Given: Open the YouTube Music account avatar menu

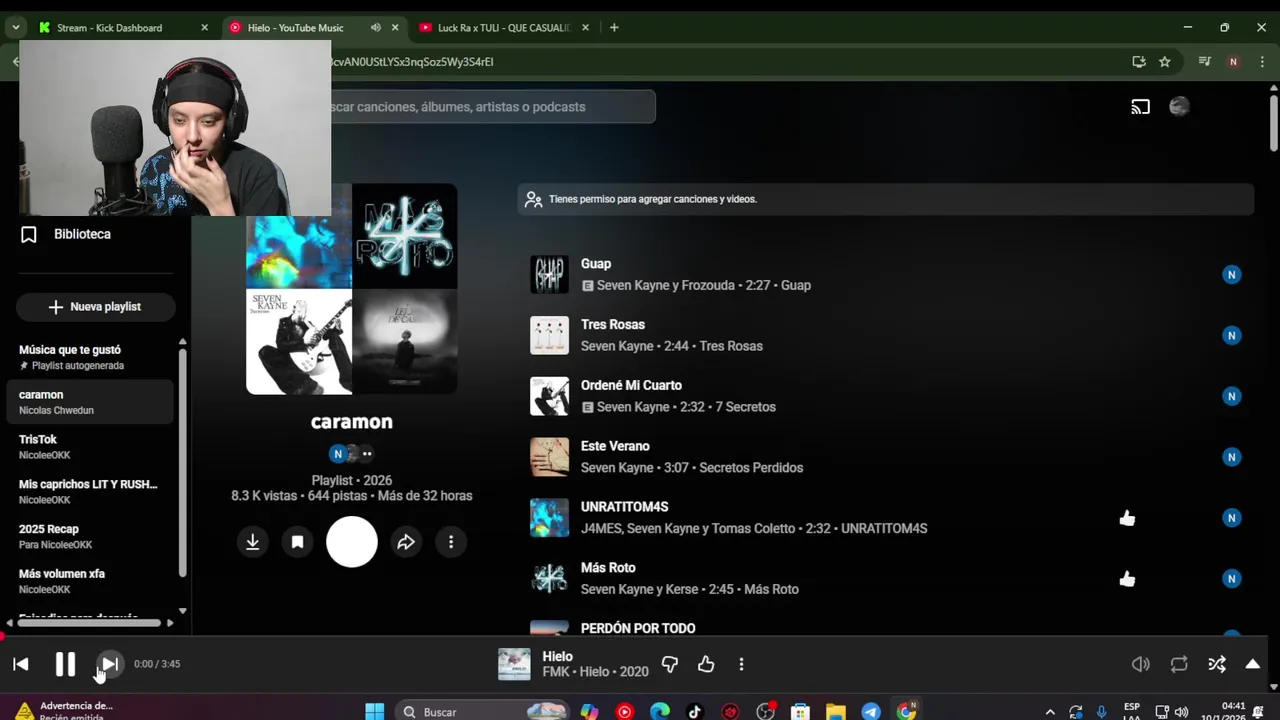Looking at the screenshot, I should tap(1180, 107).
